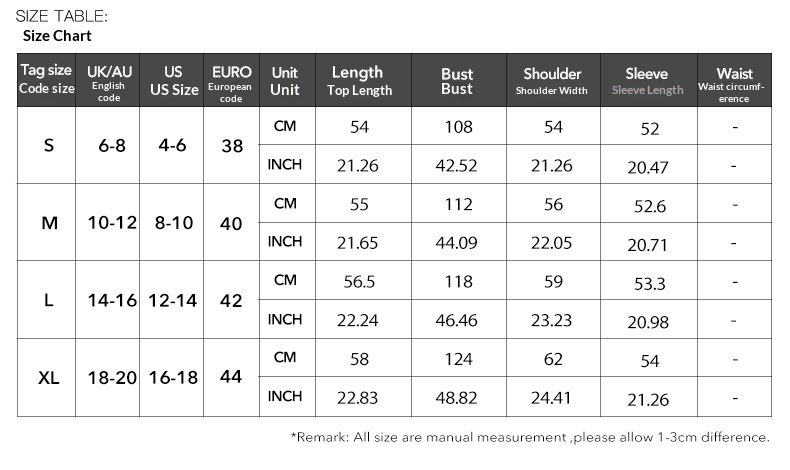This screenshot has height=470, width=790.
Task: Click the Shoulder Width column header
Action: (x=552, y=80)
